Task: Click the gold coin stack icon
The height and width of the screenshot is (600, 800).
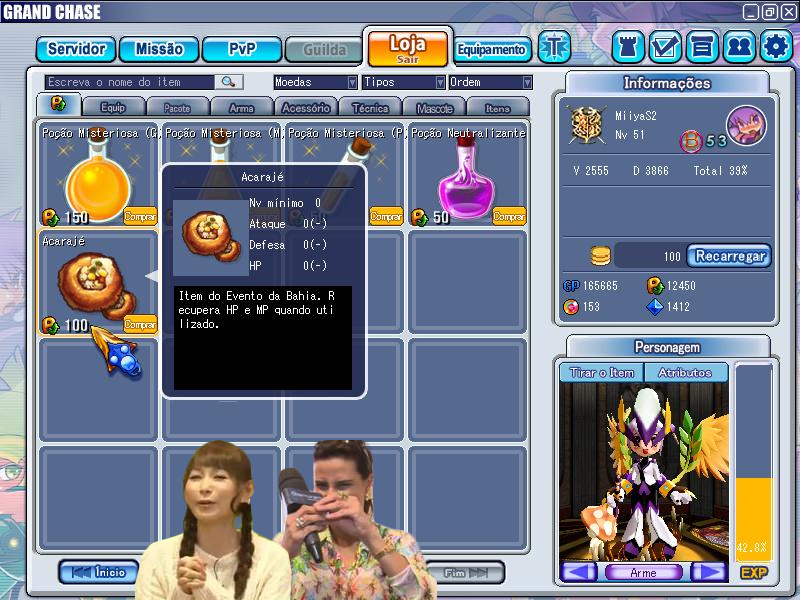Action: [601, 256]
